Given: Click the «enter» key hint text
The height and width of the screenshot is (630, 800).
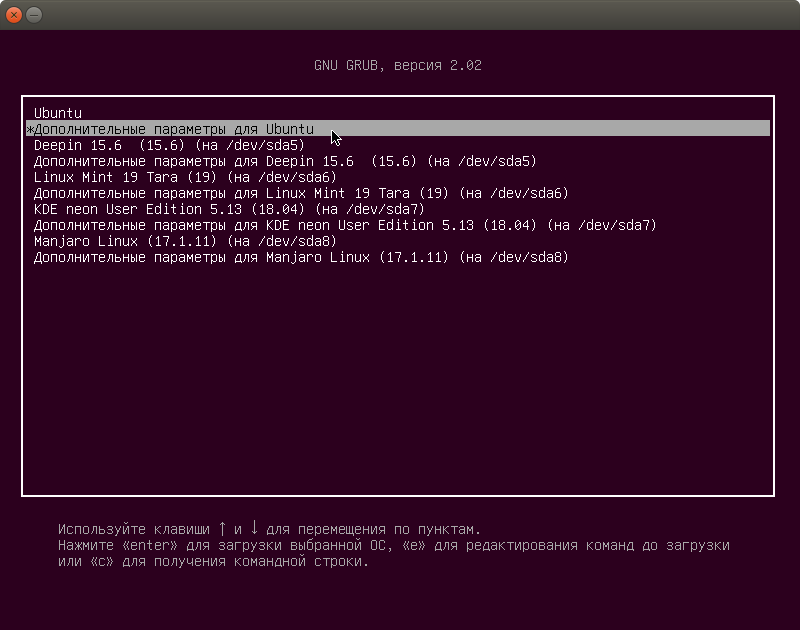Looking at the screenshot, I should pyautogui.click(x=150, y=545).
